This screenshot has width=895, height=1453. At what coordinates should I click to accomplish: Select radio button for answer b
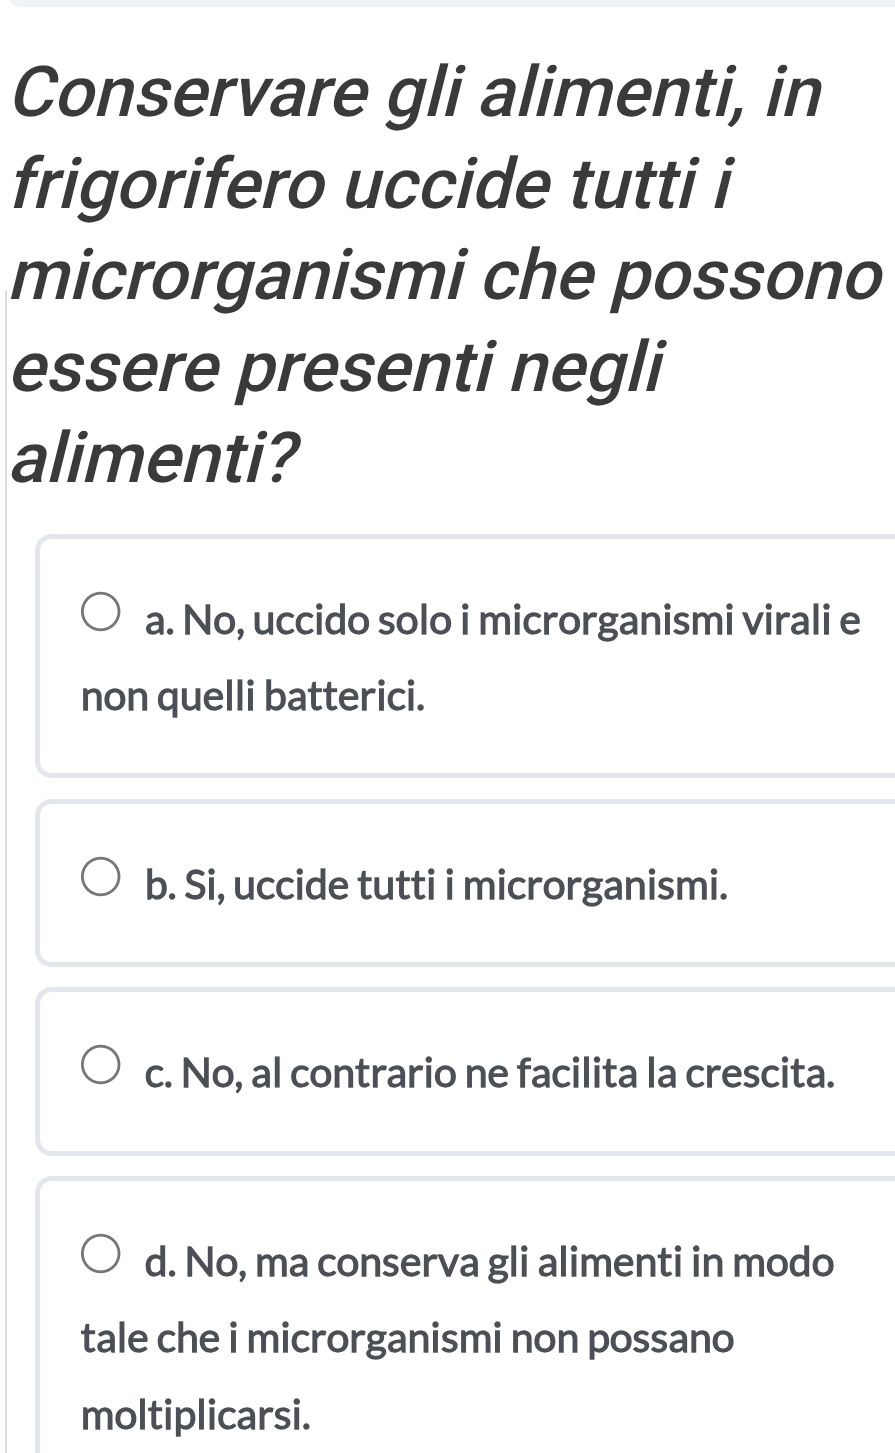click(x=101, y=882)
